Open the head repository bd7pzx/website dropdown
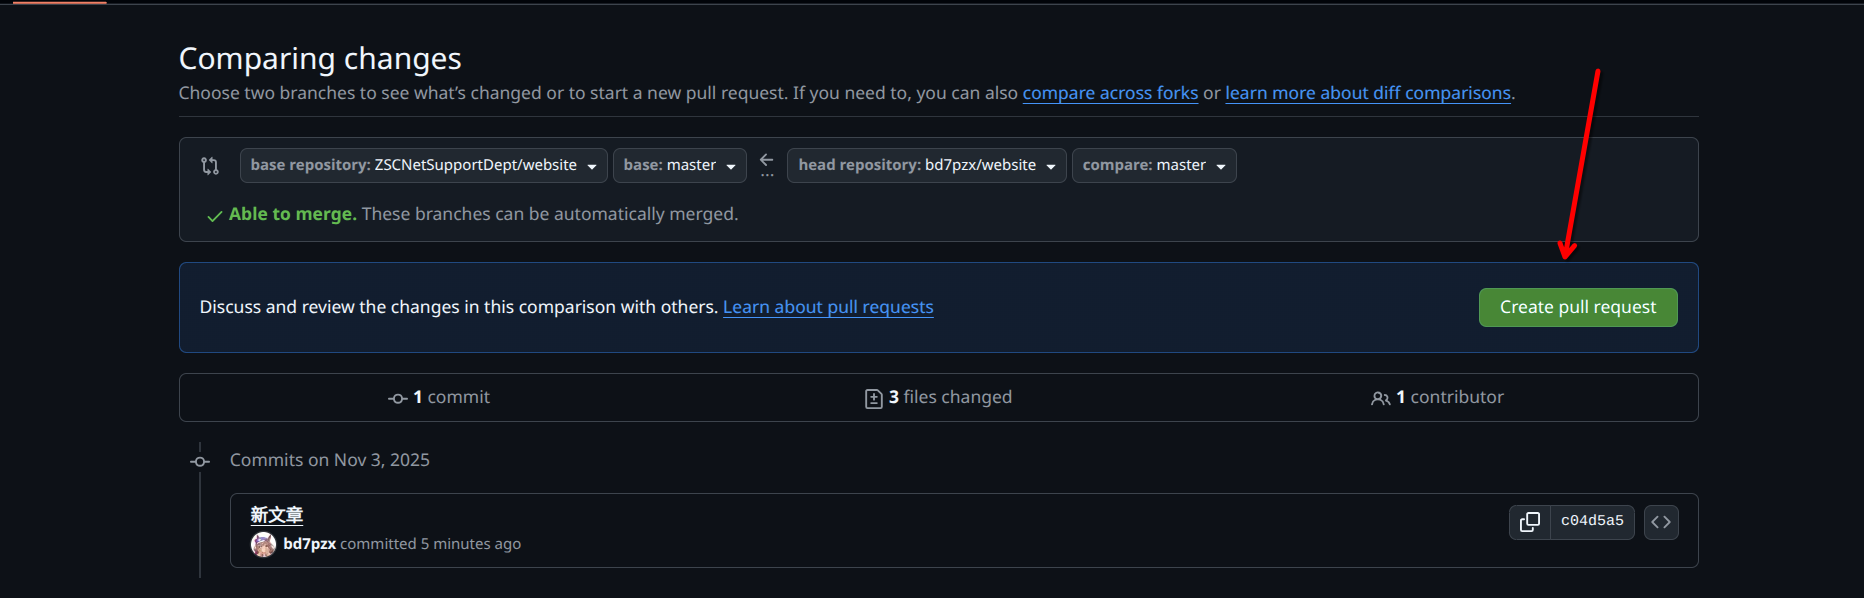The width and height of the screenshot is (1864, 598). point(926,166)
